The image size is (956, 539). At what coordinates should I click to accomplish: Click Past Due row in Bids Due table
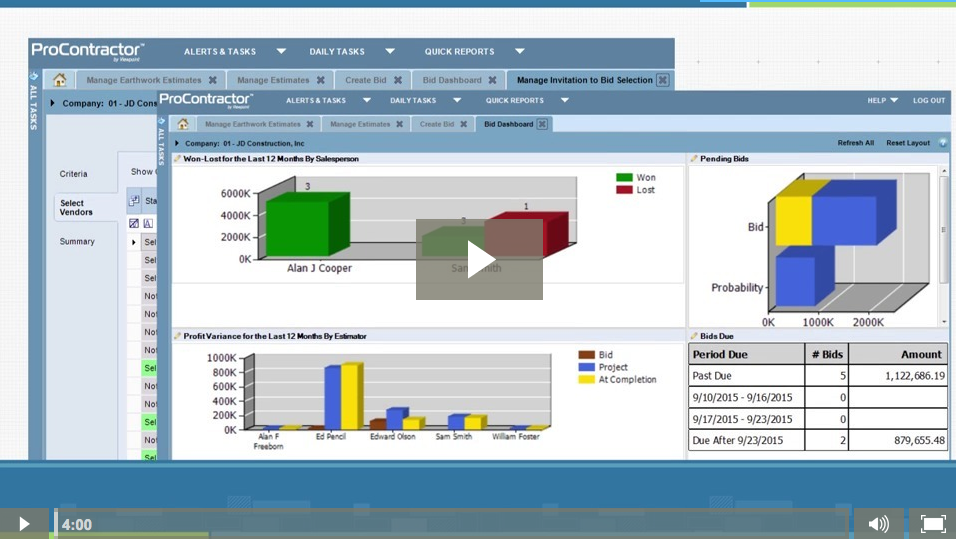[818, 376]
